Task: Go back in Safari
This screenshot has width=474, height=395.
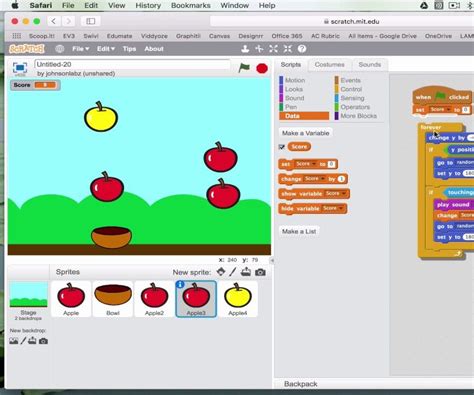Action: pyautogui.click(x=54, y=21)
